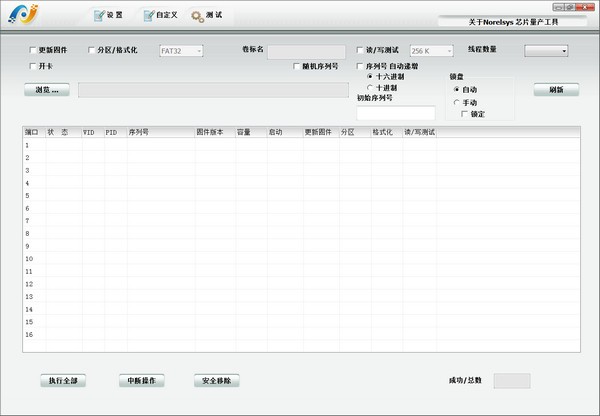Click the 端口 column header
Image resolution: width=600 pixels, height=416 pixels.
click(34, 132)
